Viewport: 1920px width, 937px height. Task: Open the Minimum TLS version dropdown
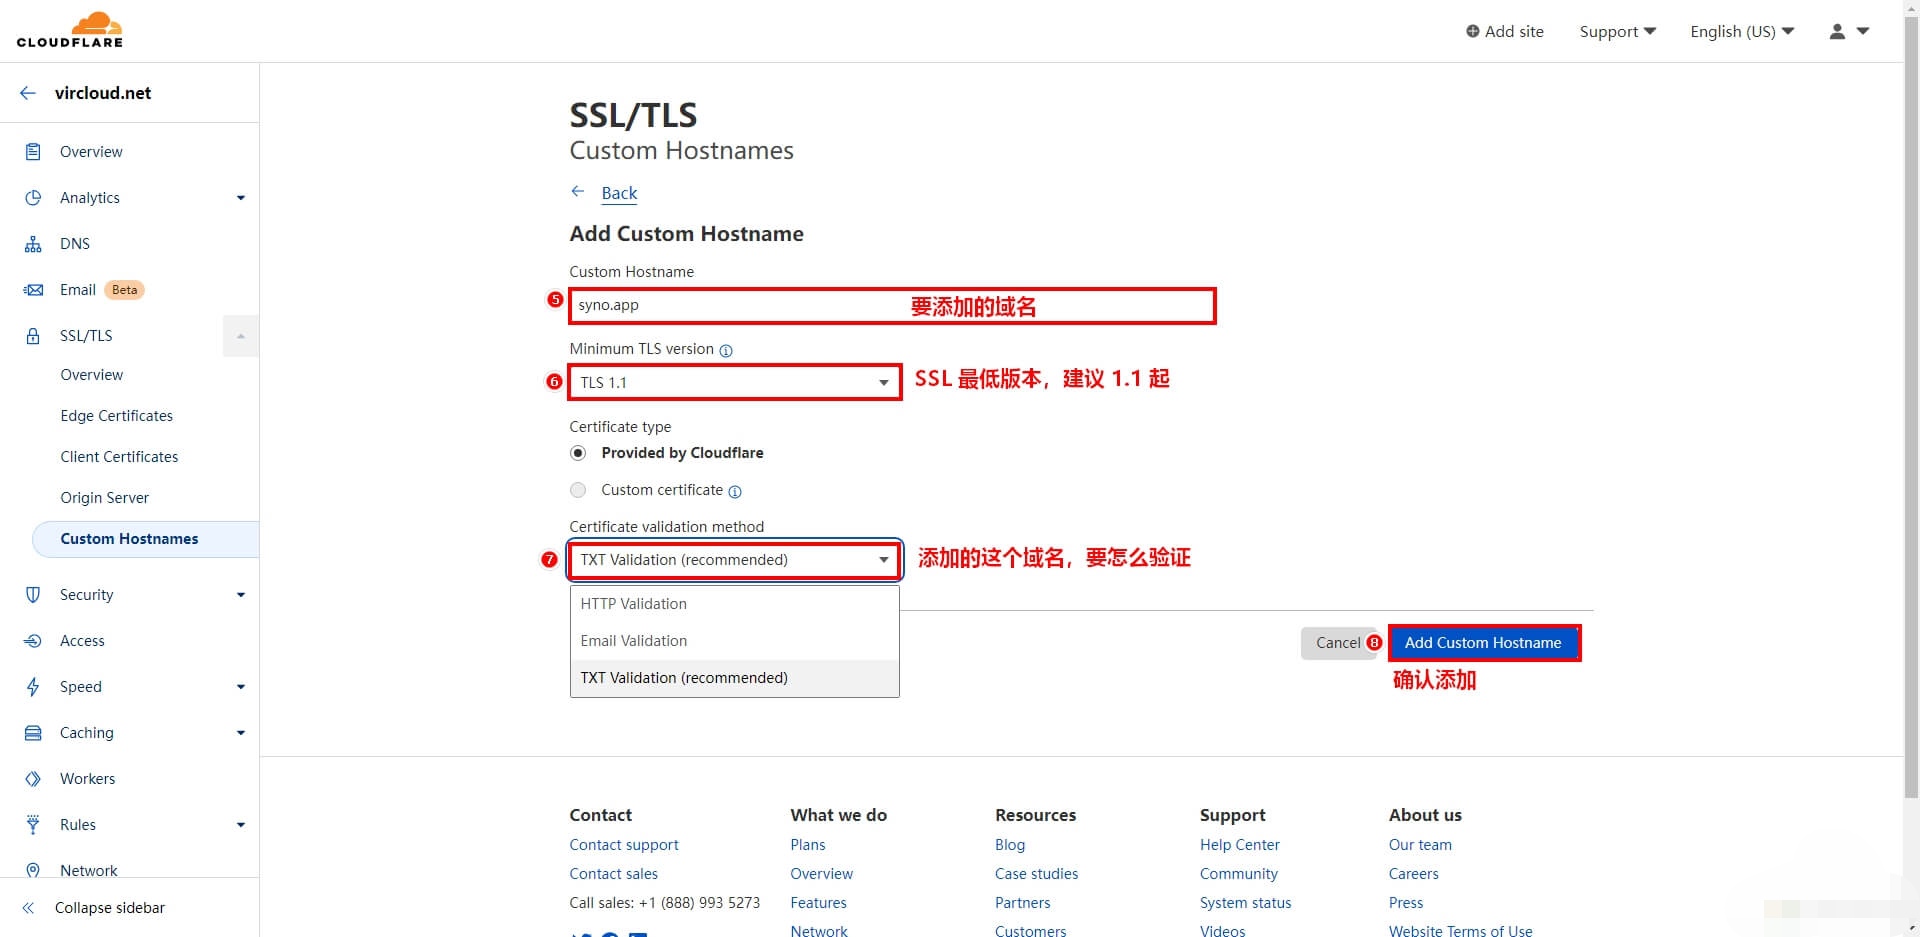(x=734, y=383)
